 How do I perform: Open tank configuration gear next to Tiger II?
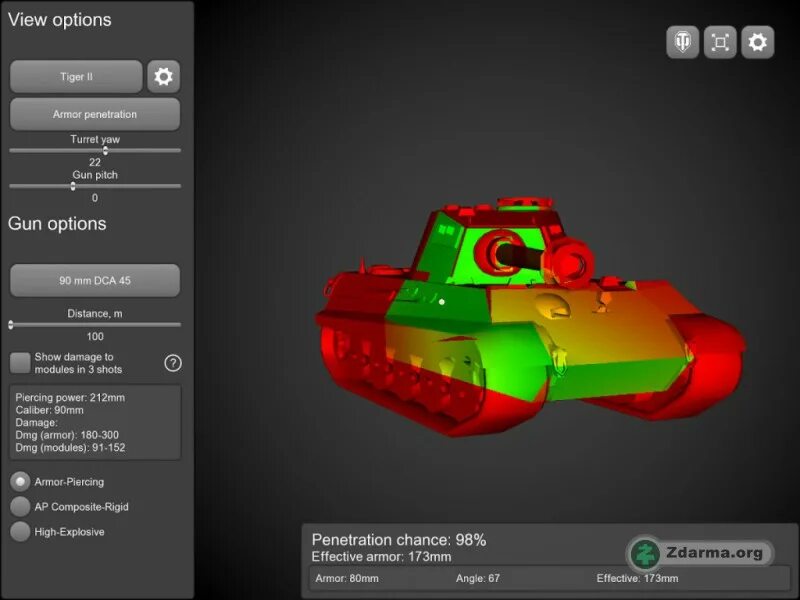point(163,76)
